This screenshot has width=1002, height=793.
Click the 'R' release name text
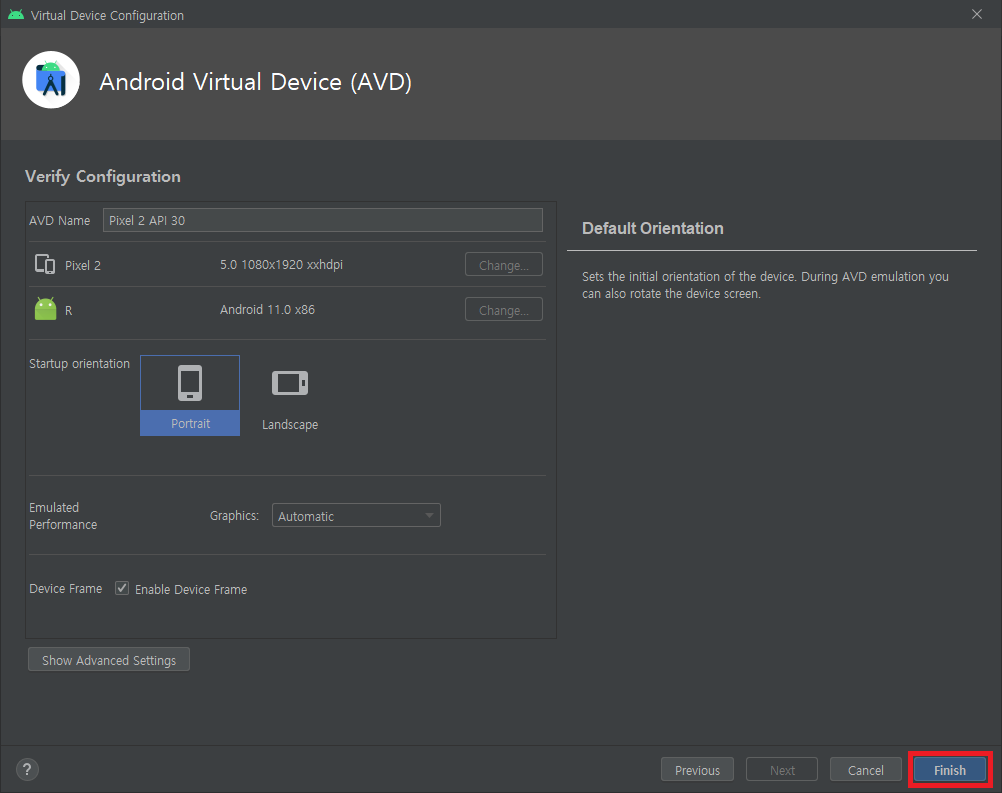(68, 311)
